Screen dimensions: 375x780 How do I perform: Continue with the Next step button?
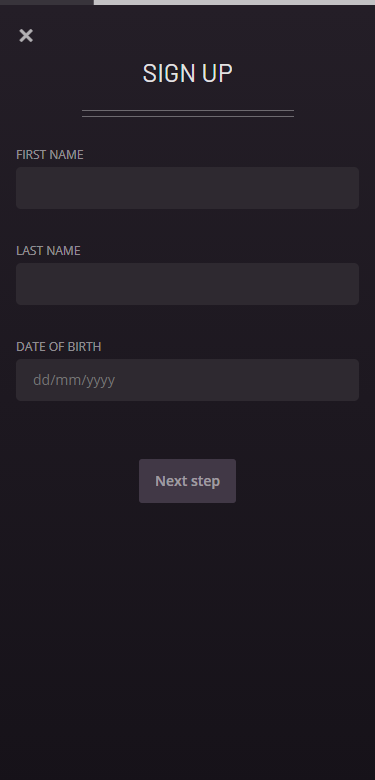(188, 481)
